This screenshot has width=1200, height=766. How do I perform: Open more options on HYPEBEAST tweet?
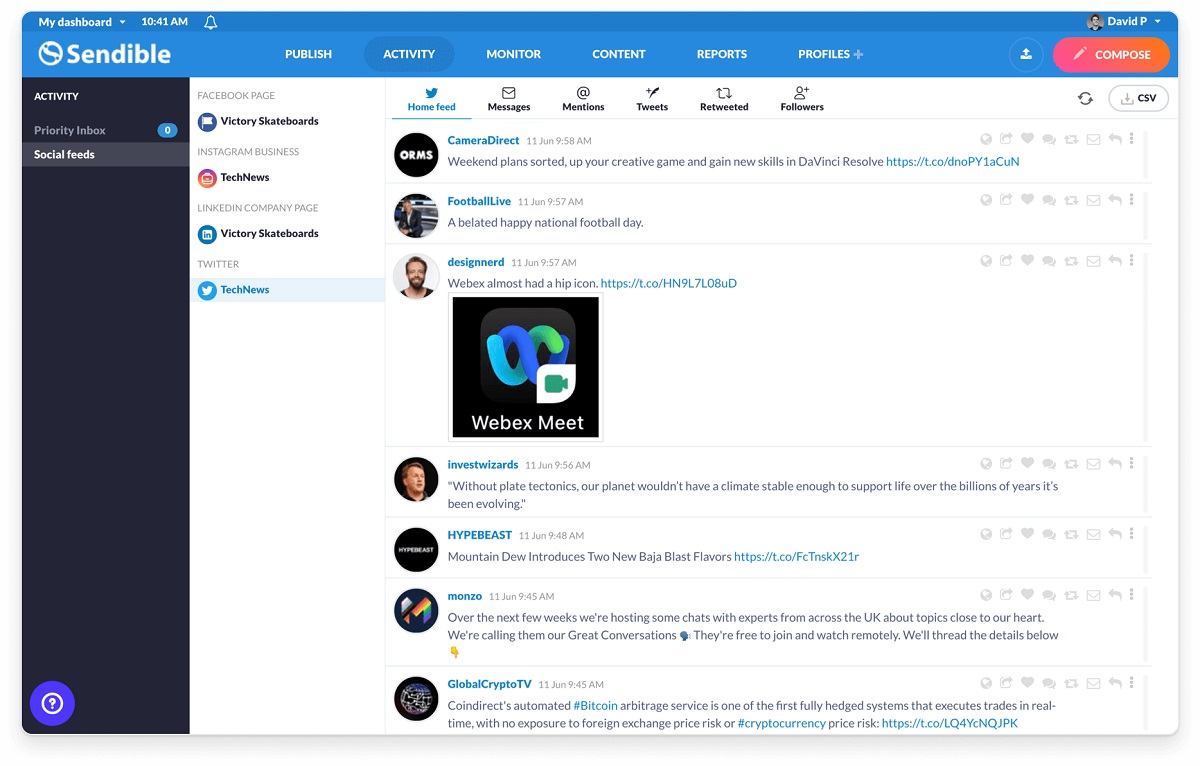pyautogui.click(x=1132, y=534)
